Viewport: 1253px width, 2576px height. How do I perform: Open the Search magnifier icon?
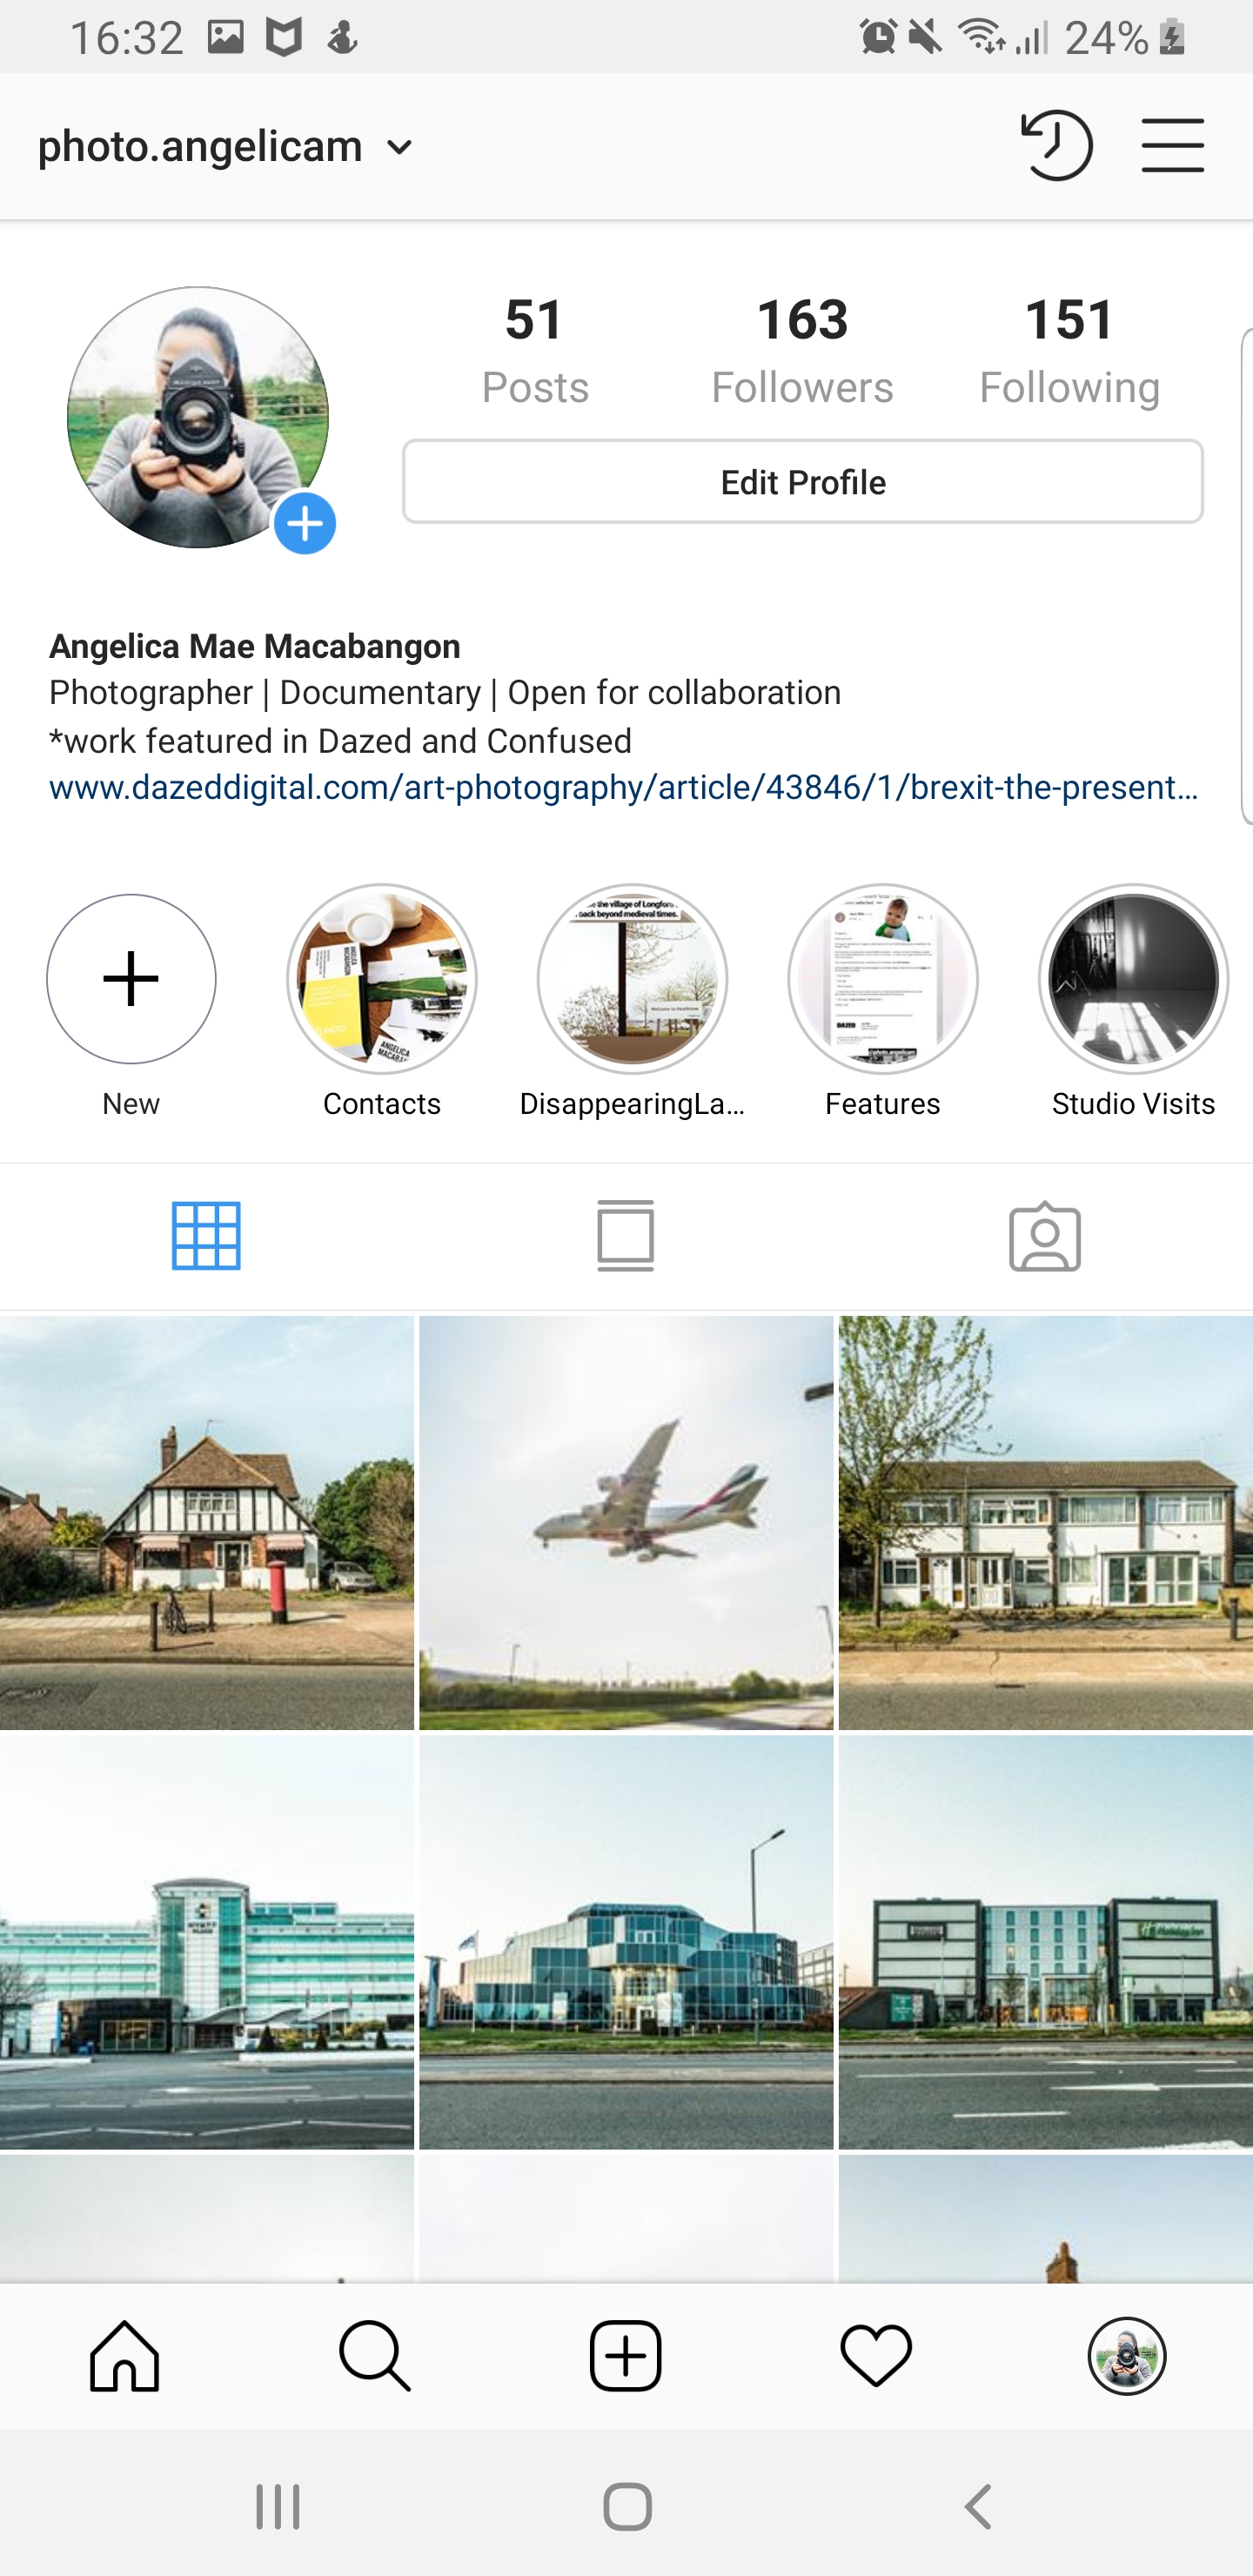[x=375, y=2355]
